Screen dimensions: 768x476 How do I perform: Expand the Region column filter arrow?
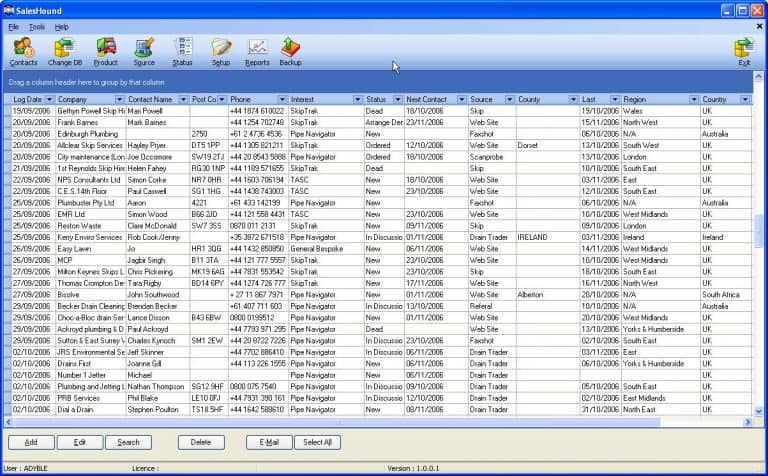[x=694, y=100]
